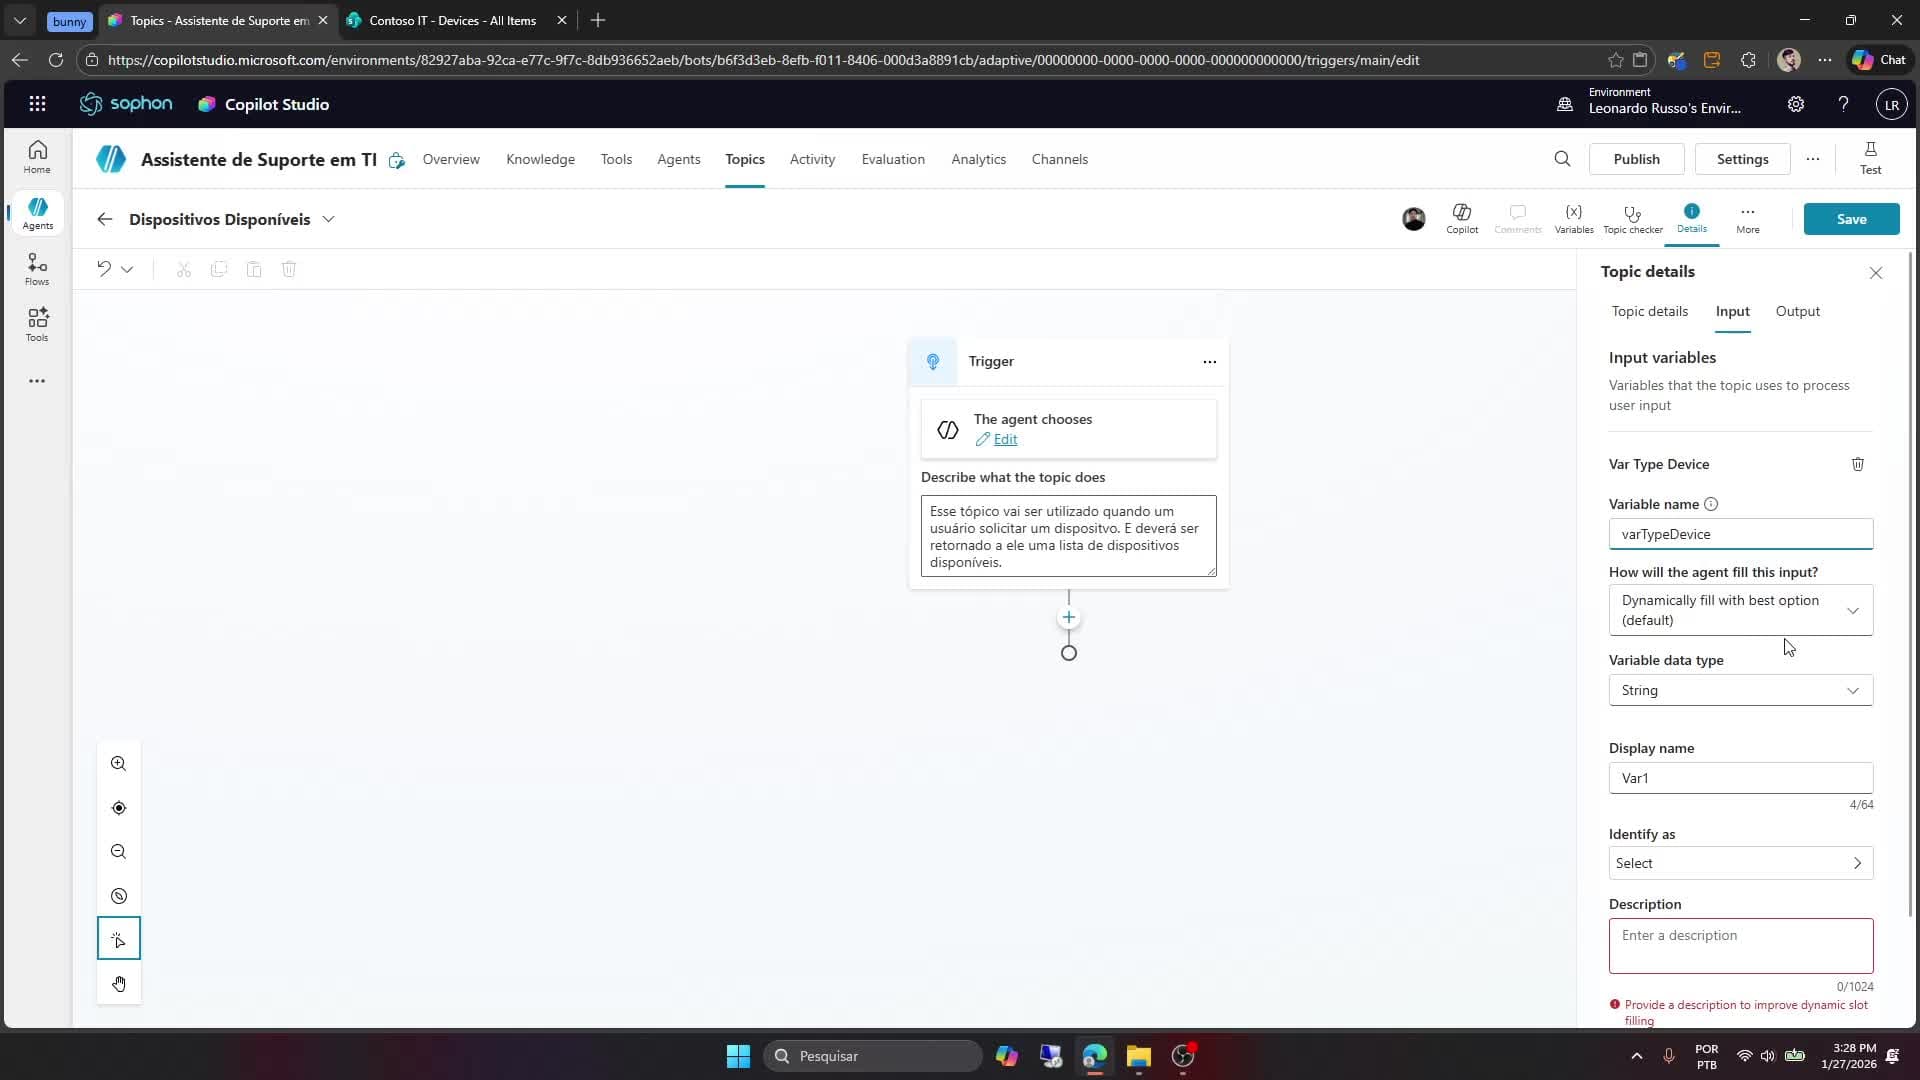Open Tools from the left sidebar
Image resolution: width=1920 pixels, height=1080 pixels.
36,324
